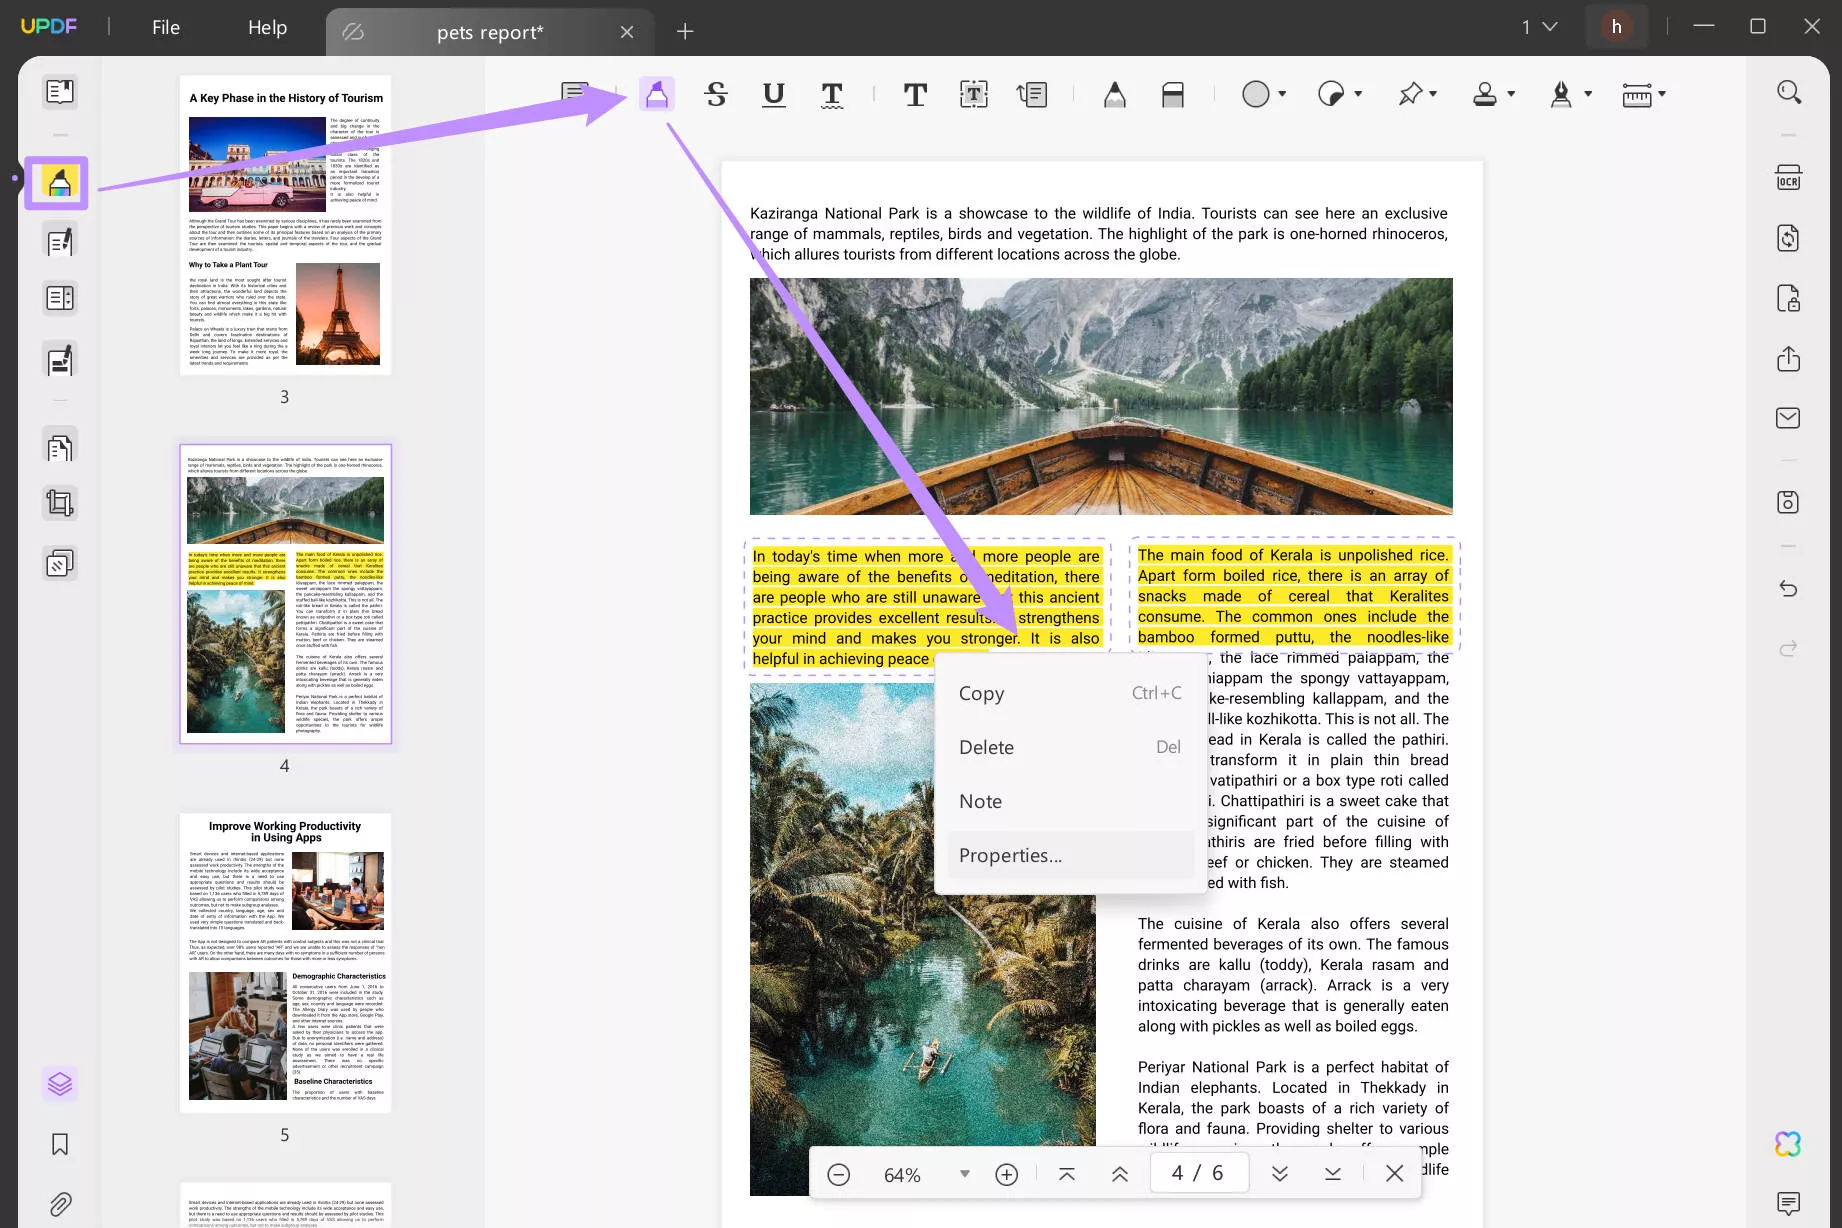Expand the shape tool dropdown arrow
Screen dimensions: 1842x1228
click(1282, 94)
